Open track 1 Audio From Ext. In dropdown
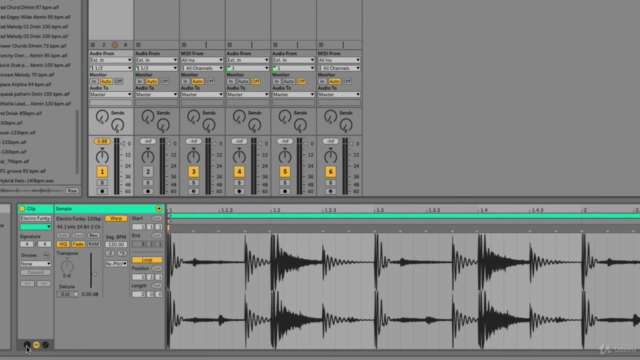 click(x=111, y=60)
